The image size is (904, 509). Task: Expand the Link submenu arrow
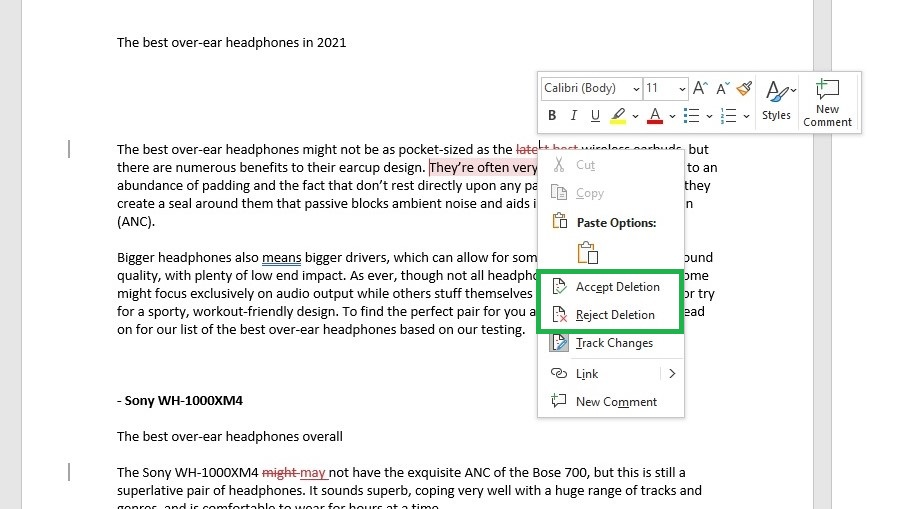click(x=672, y=374)
